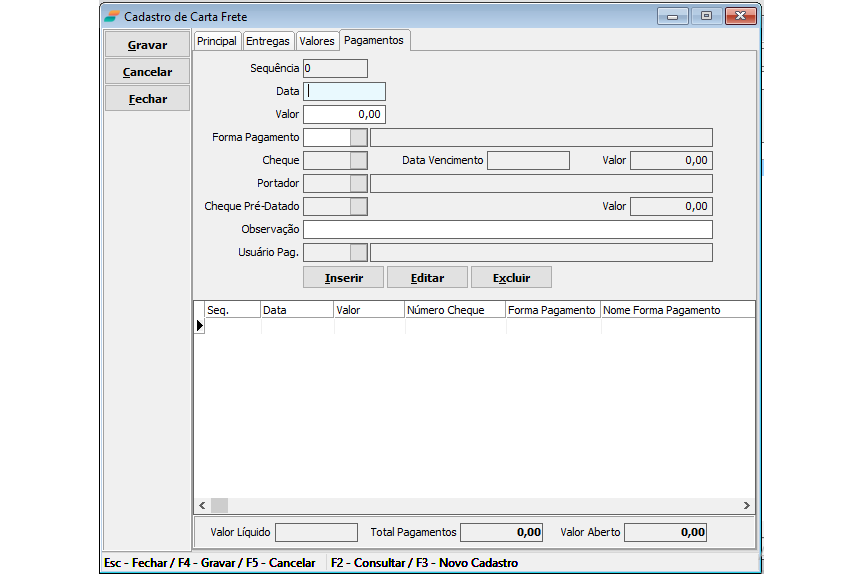Click the Editar button
Viewport: 862px width, 574px height.
click(x=427, y=277)
